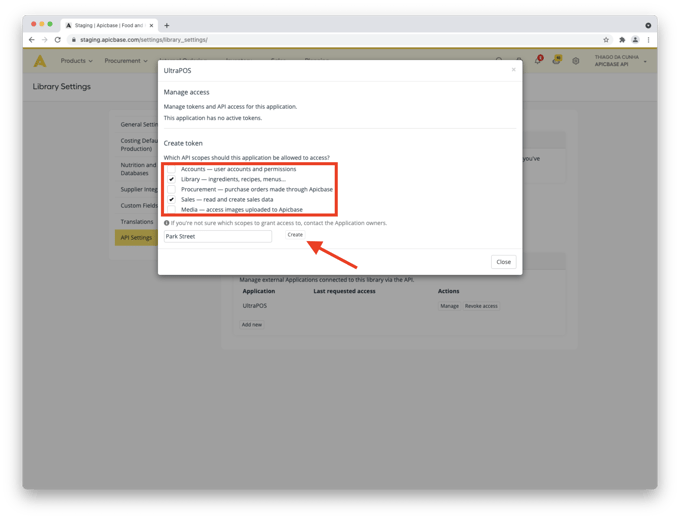Open Costing Defaults in the sidebar
The height and width of the screenshot is (519, 680).
(x=139, y=144)
